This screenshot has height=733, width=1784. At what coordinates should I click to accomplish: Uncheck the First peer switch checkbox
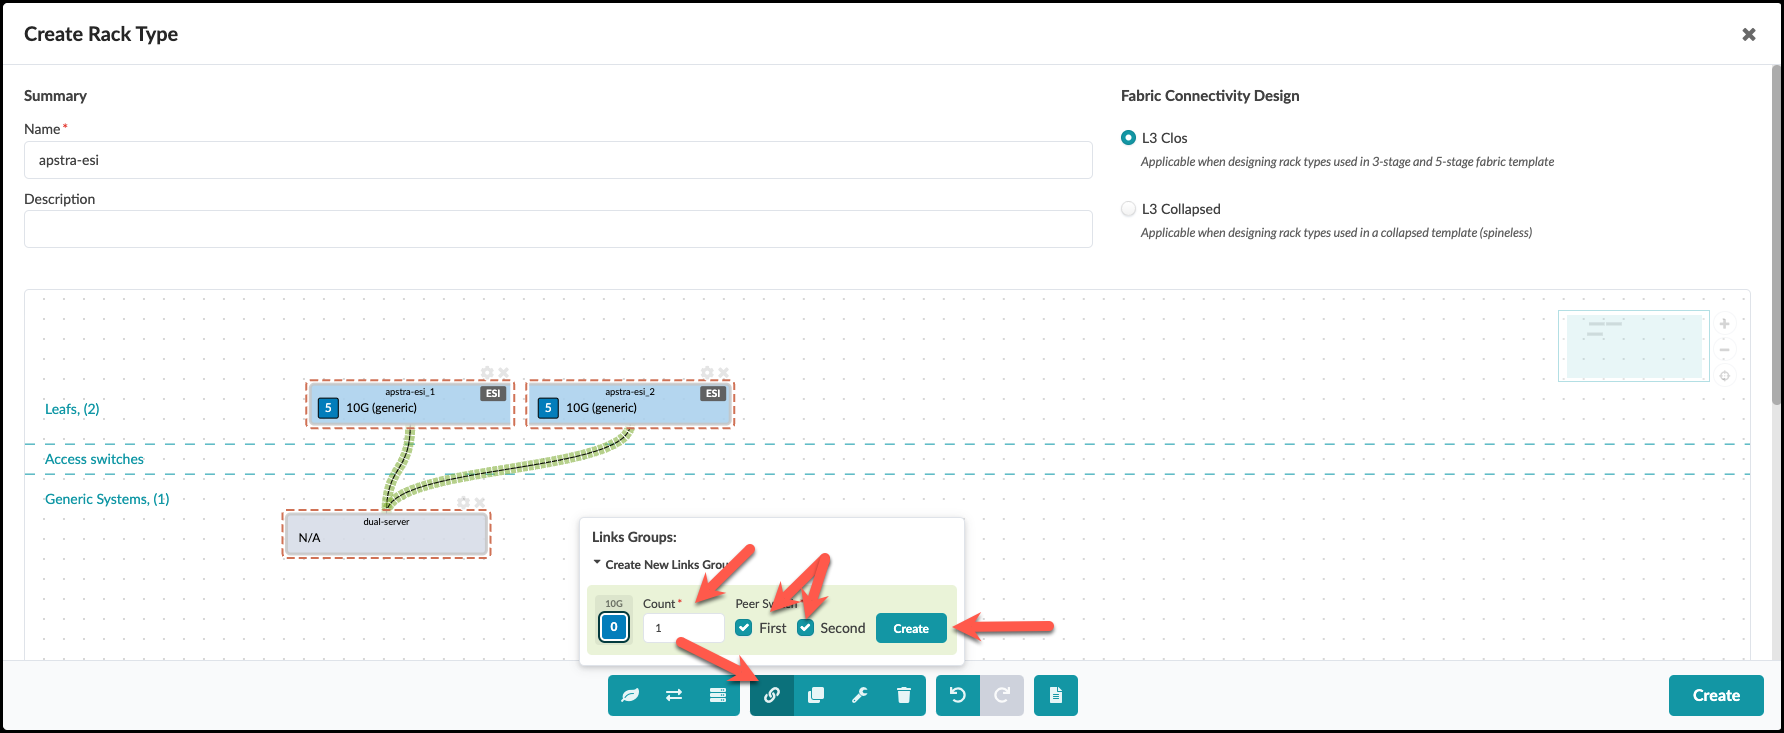coord(744,628)
